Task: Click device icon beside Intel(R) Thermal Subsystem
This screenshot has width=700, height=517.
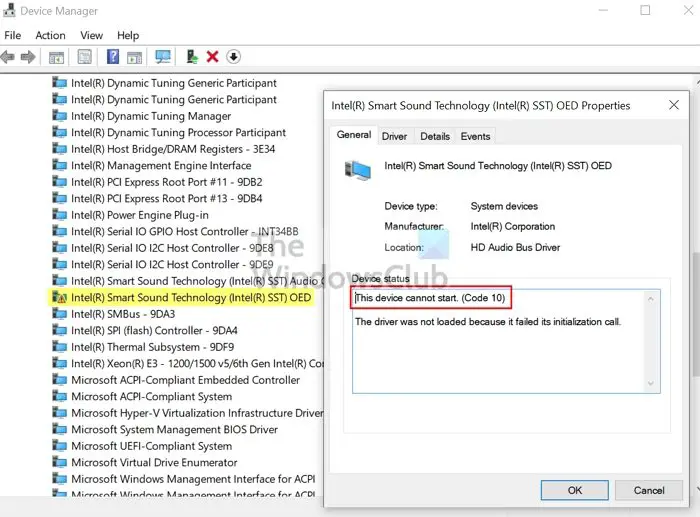Action: click(59, 347)
